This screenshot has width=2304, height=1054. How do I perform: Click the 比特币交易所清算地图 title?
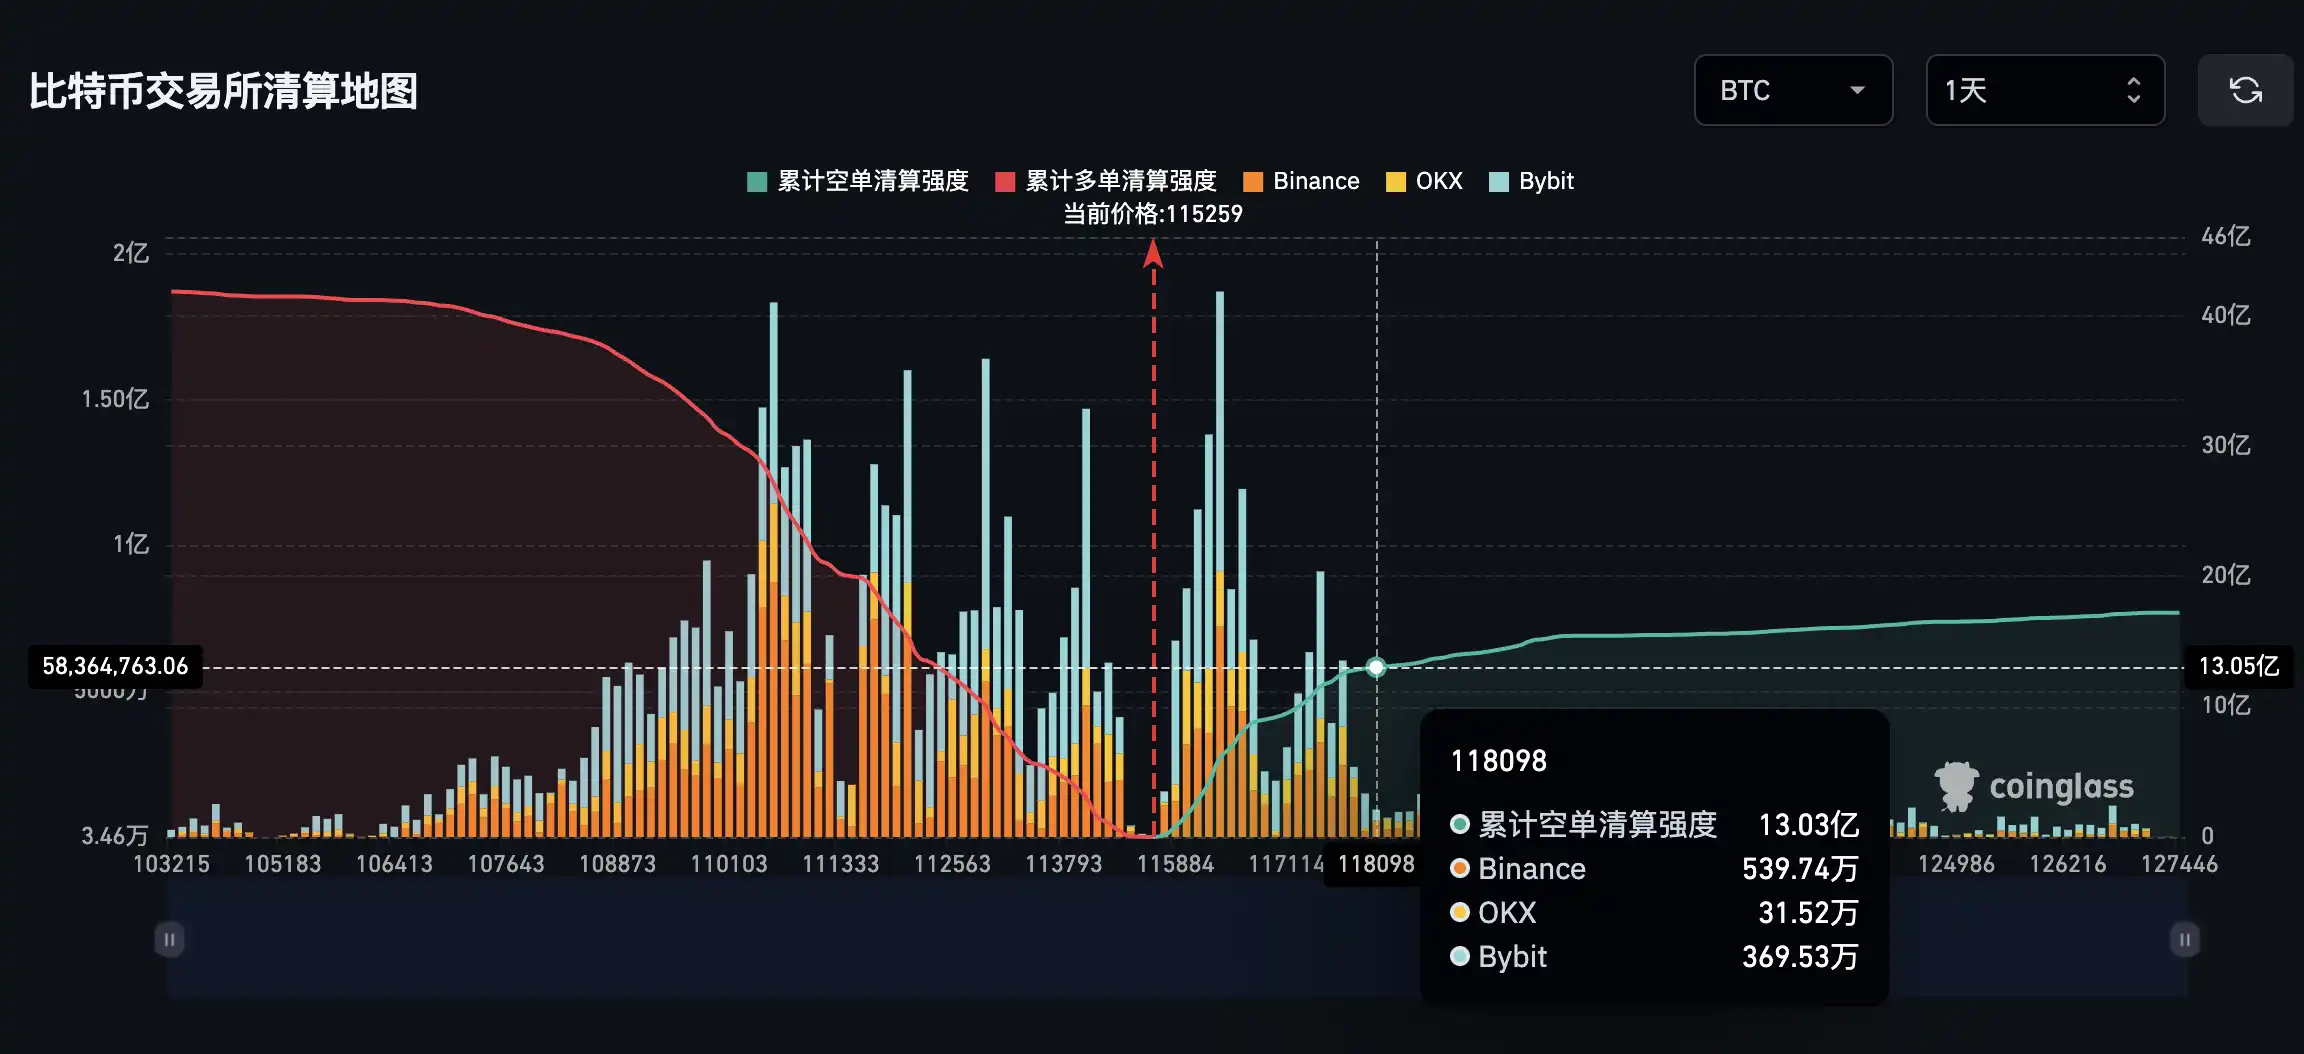click(x=223, y=91)
